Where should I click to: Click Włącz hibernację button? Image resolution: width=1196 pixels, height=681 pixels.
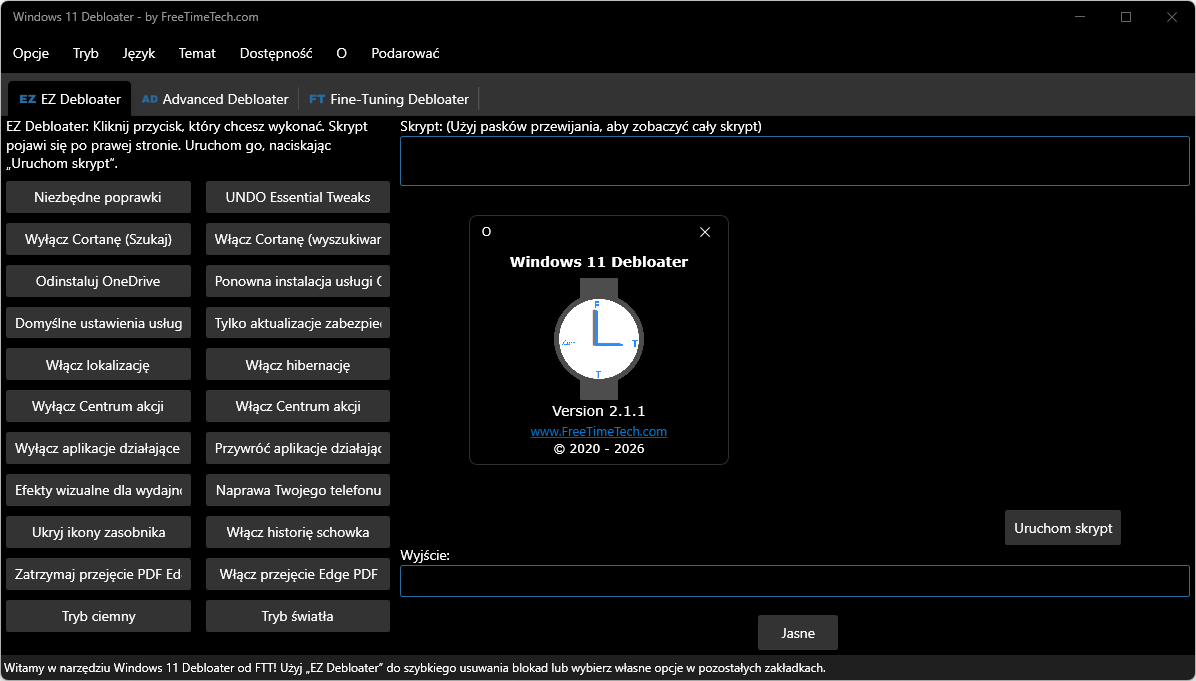(x=297, y=365)
